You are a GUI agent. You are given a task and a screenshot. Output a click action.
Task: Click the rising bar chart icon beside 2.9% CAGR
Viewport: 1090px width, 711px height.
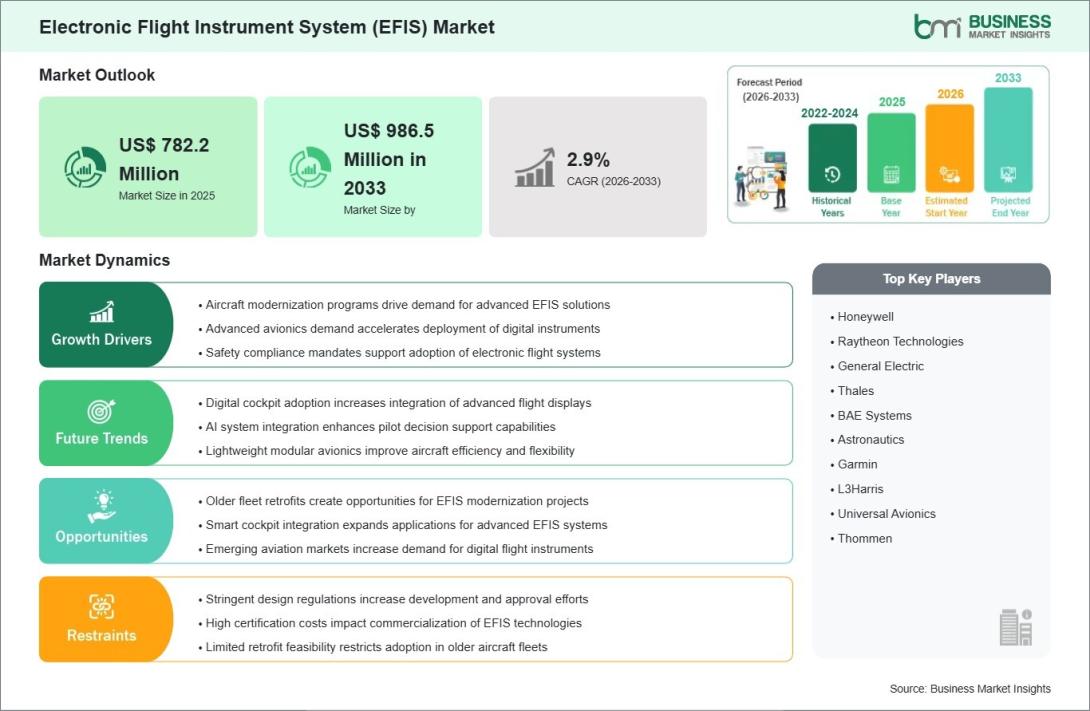pyautogui.click(x=535, y=167)
